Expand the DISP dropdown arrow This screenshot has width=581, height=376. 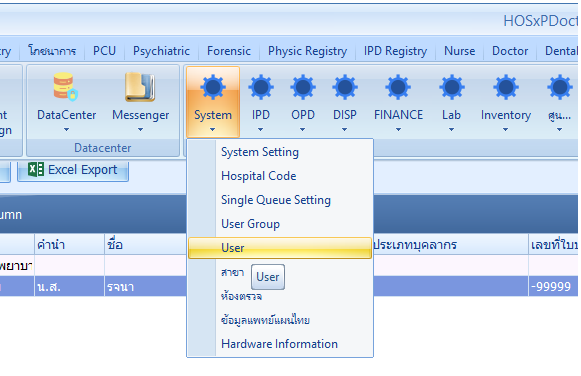click(x=345, y=130)
